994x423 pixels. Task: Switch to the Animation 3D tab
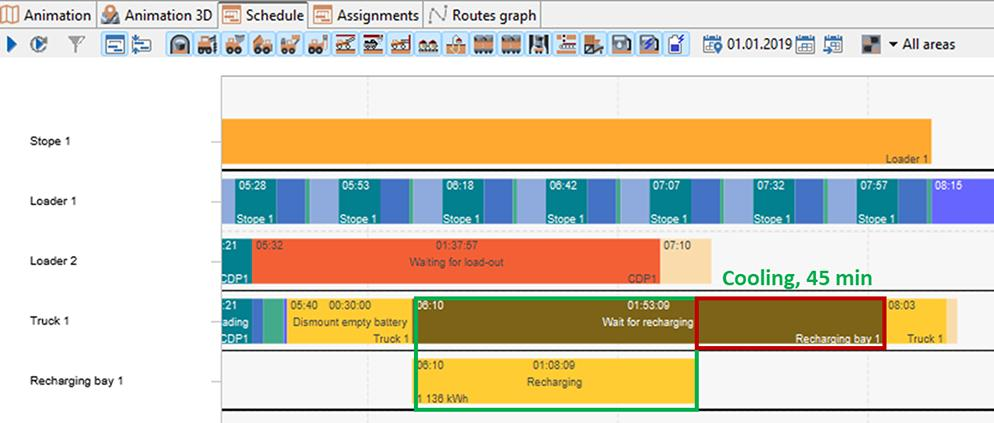pyautogui.click(x=157, y=15)
